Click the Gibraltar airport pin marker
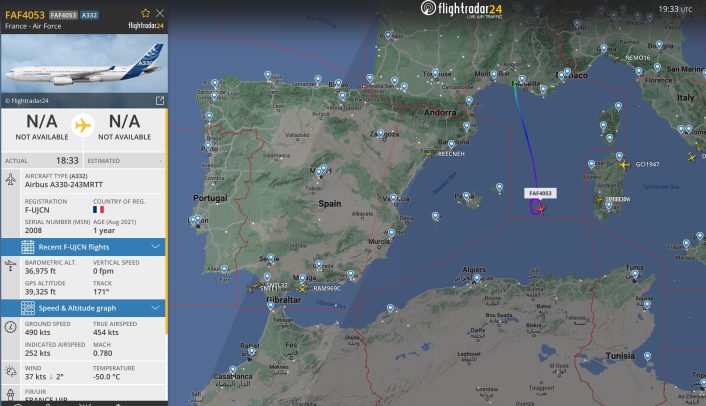 (270, 306)
